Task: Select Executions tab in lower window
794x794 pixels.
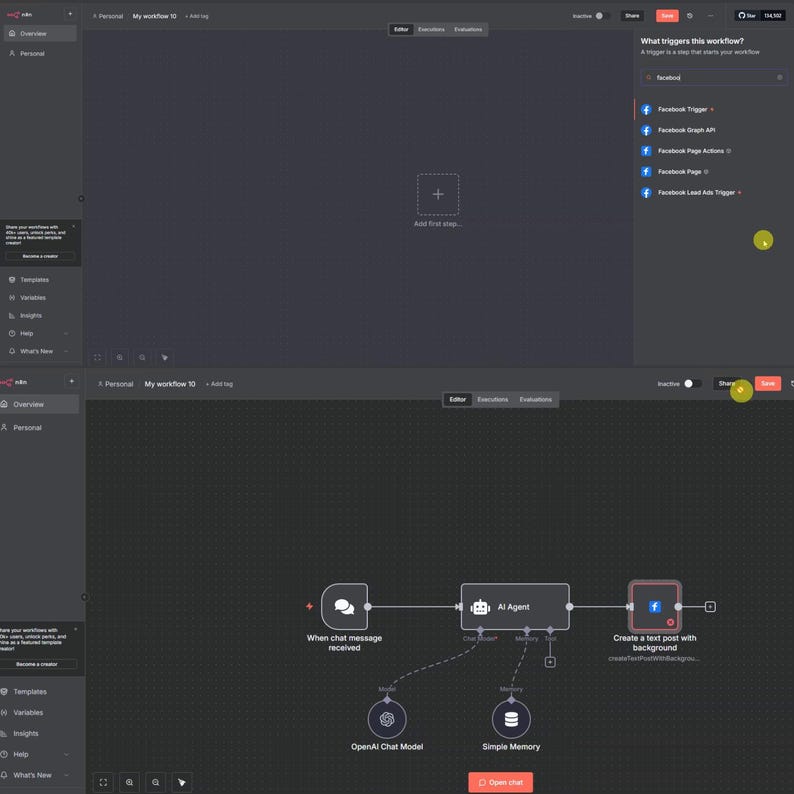Action: click(492, 400)
